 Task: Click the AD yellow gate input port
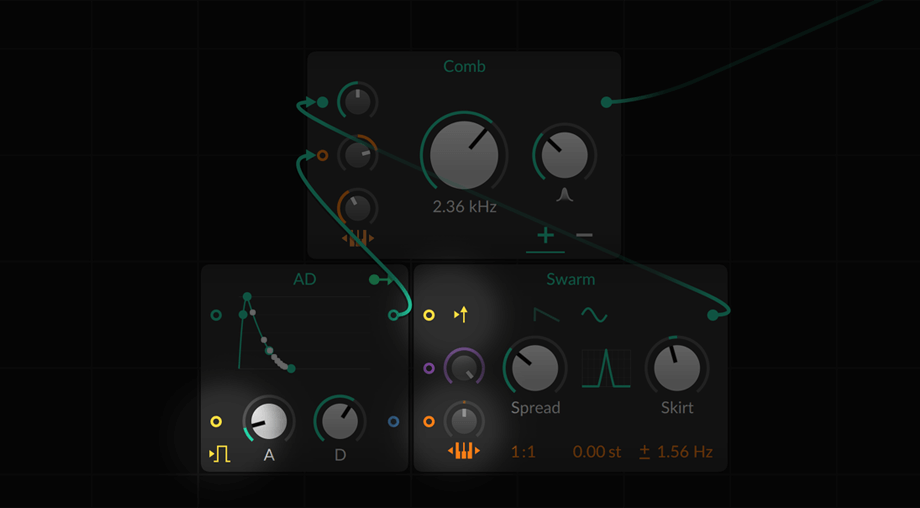click(x=216, y=421)
